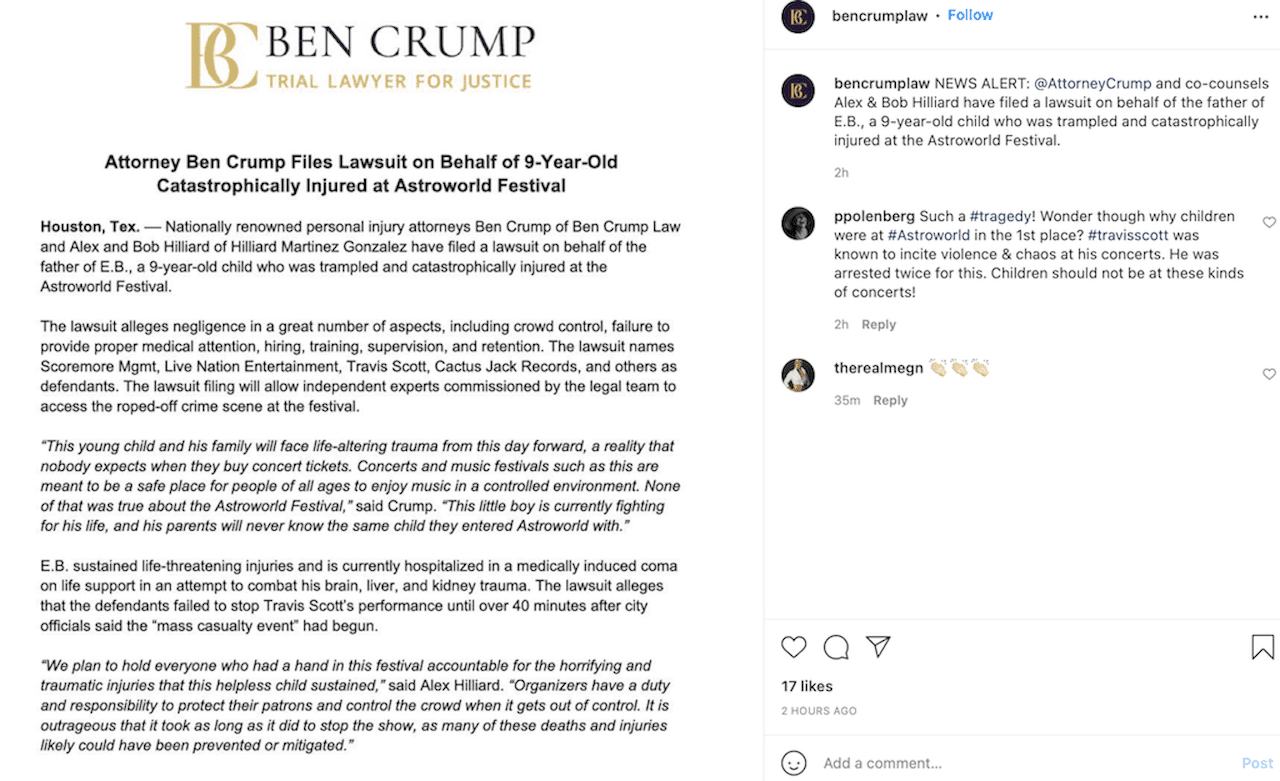View ppolenberg's profile picture
The height and width of the screenshot is (781, 1280).
tap(798, 223)
